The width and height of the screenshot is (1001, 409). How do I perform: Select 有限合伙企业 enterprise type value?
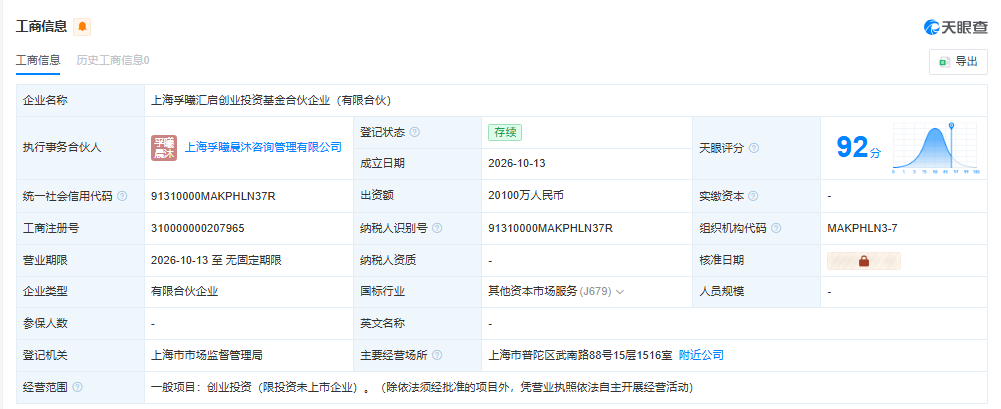pos(184,292)
